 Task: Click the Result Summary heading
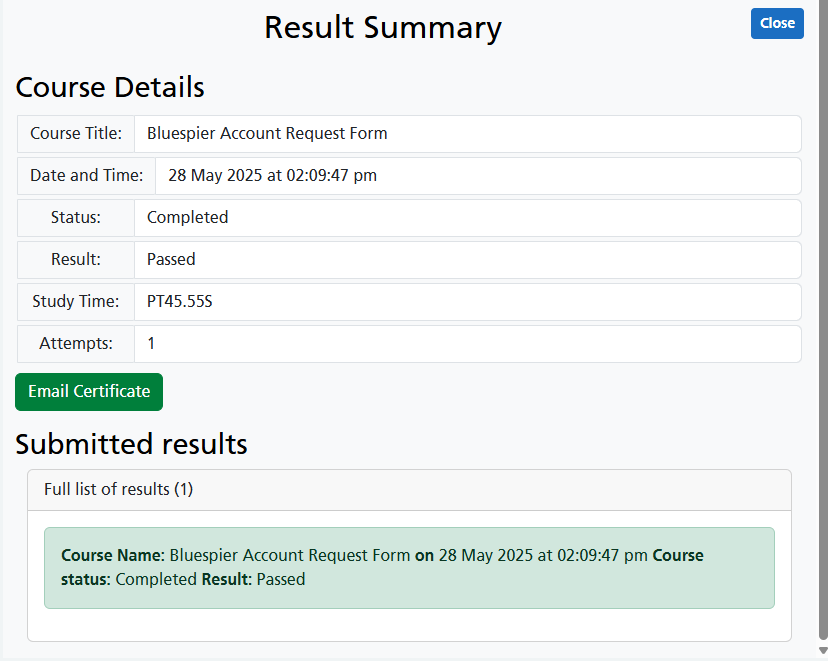pos(382,28)
